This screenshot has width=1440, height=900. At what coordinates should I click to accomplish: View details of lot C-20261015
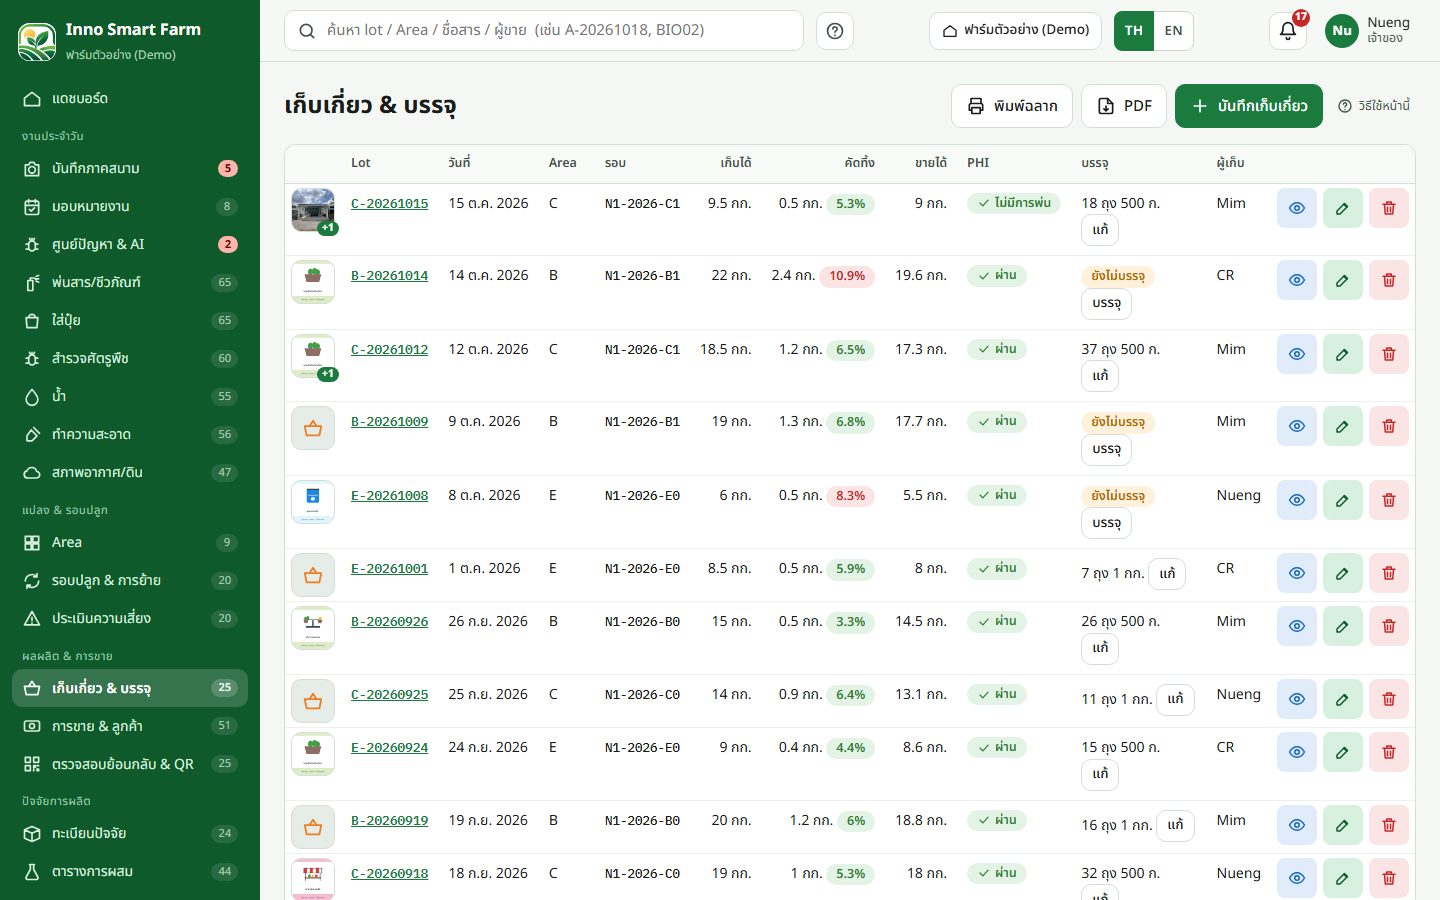coord(1297,208)
